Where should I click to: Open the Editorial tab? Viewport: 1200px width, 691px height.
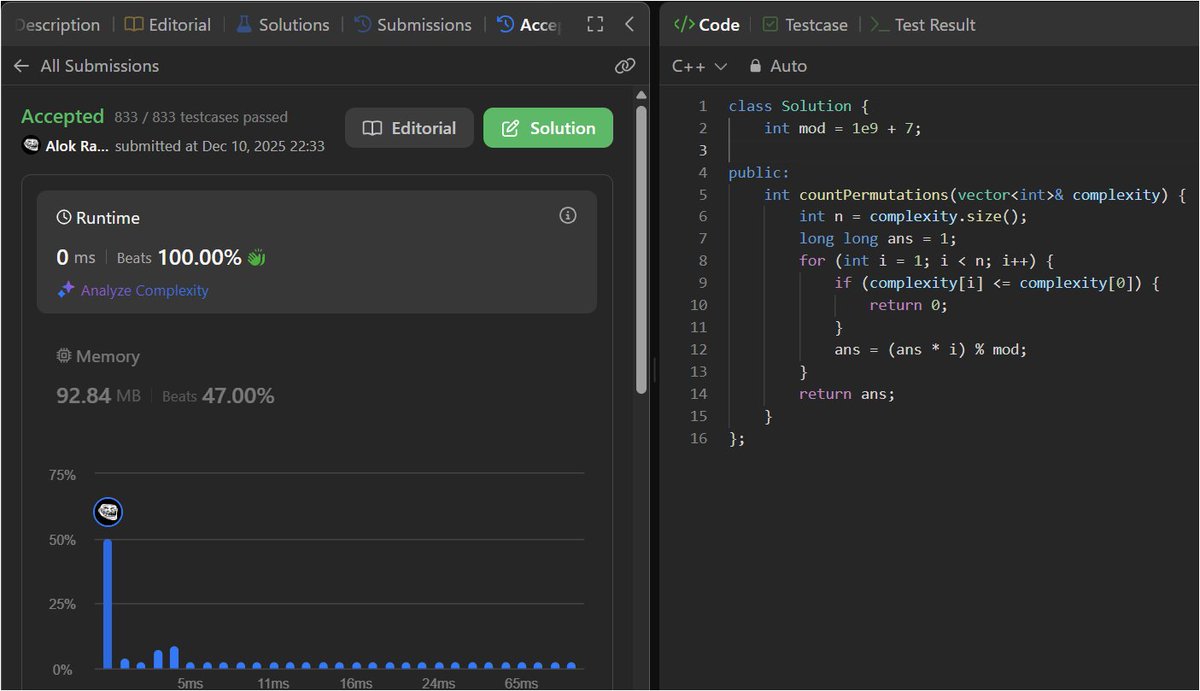[x=168, y=25]
